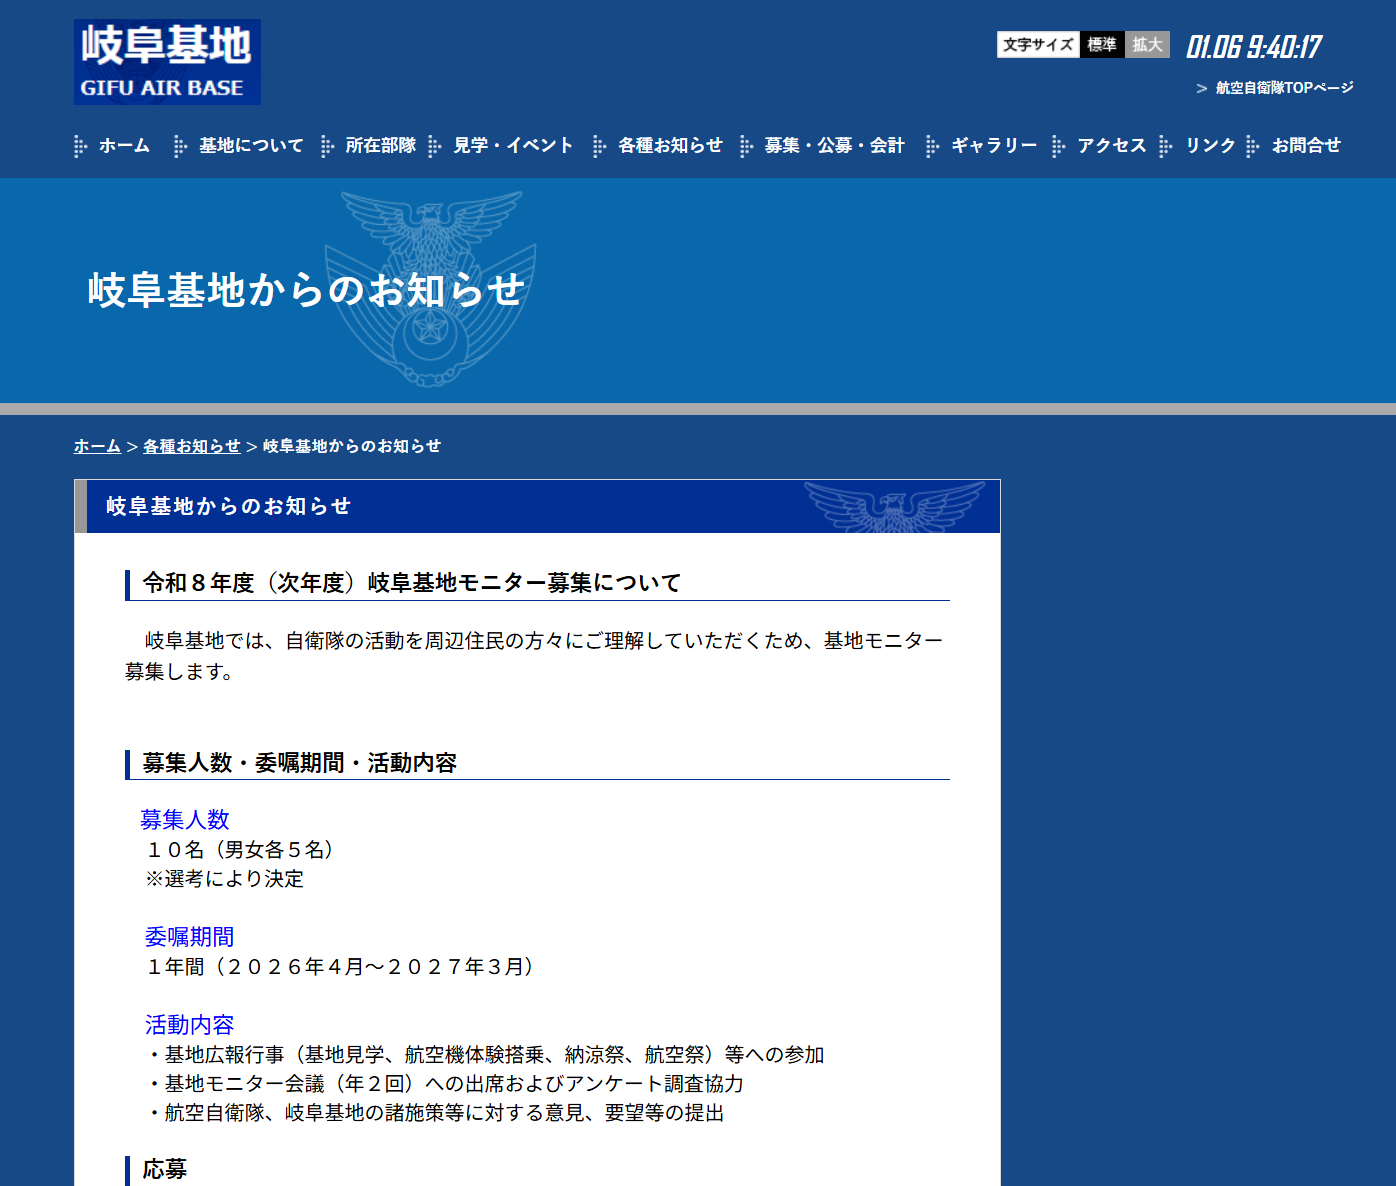Switch text size to 拡大

point(1147,45)
